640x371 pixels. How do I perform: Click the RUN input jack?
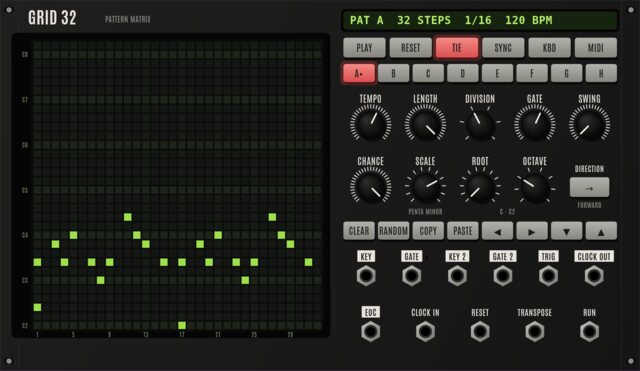coord(589,331)
